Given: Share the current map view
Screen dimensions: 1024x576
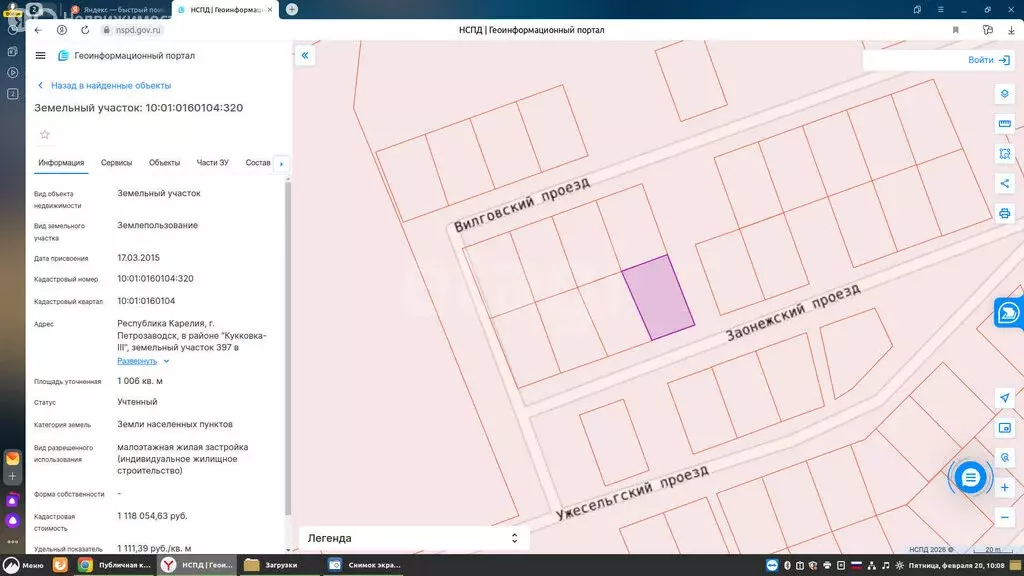Looking at the screenshot, I should click(1004, 183).
